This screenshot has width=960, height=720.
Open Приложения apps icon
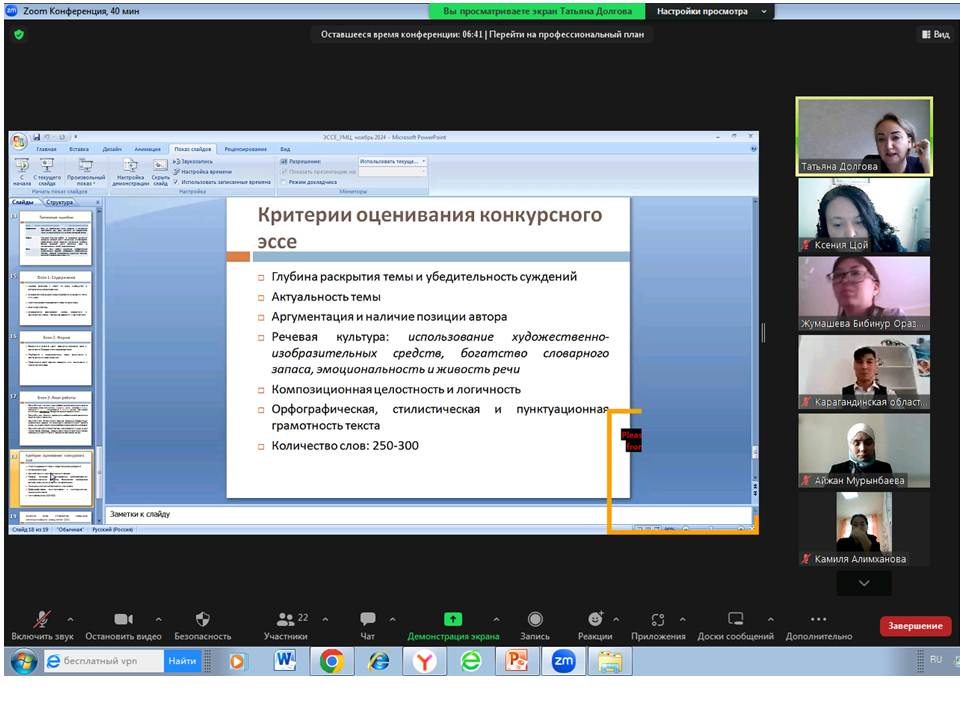658,620
